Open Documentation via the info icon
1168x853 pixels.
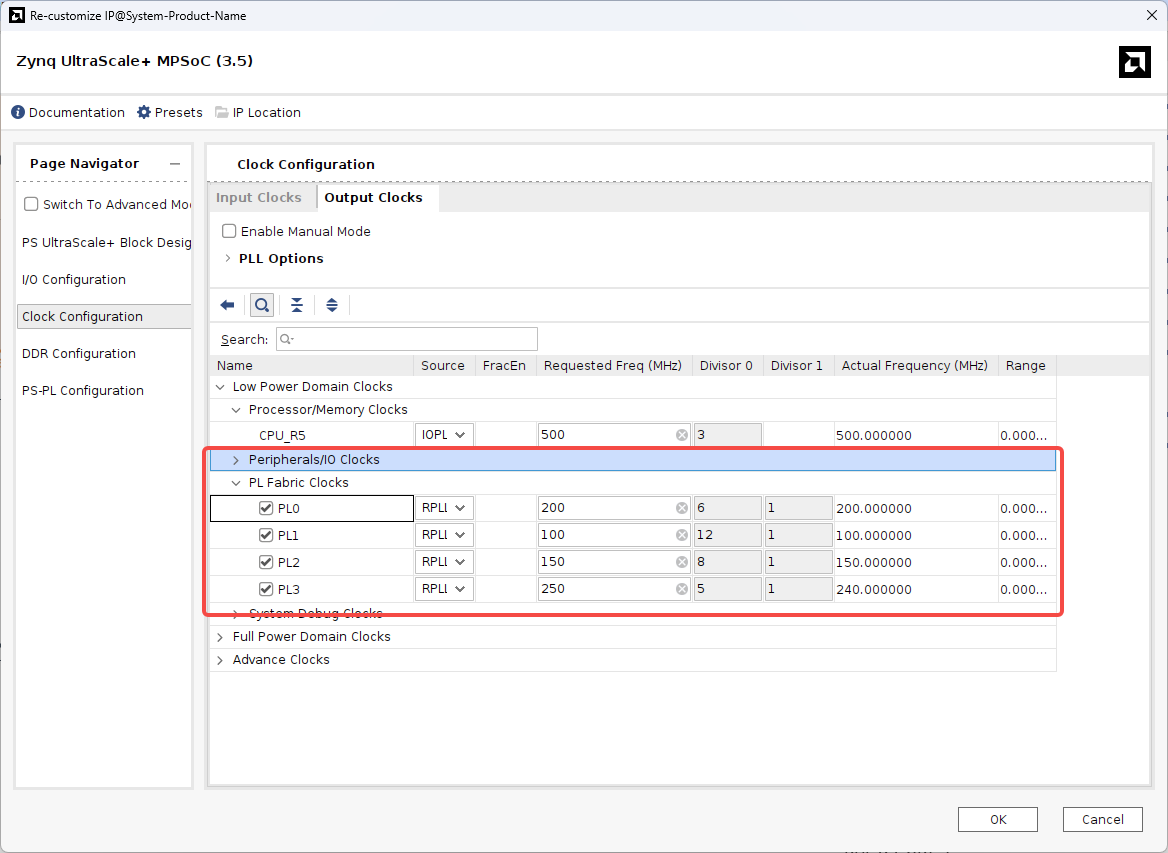[18, 112]
